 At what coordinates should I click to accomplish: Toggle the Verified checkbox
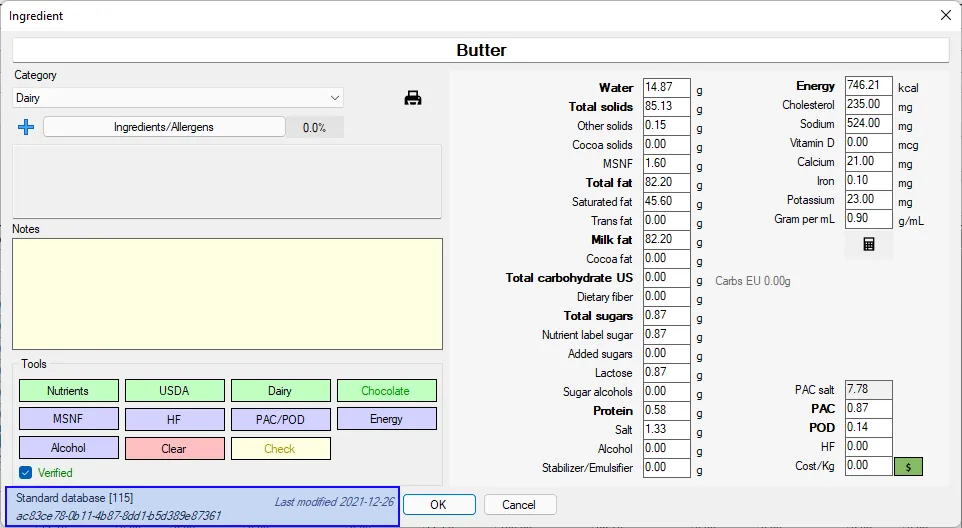(x=25, y=473)
